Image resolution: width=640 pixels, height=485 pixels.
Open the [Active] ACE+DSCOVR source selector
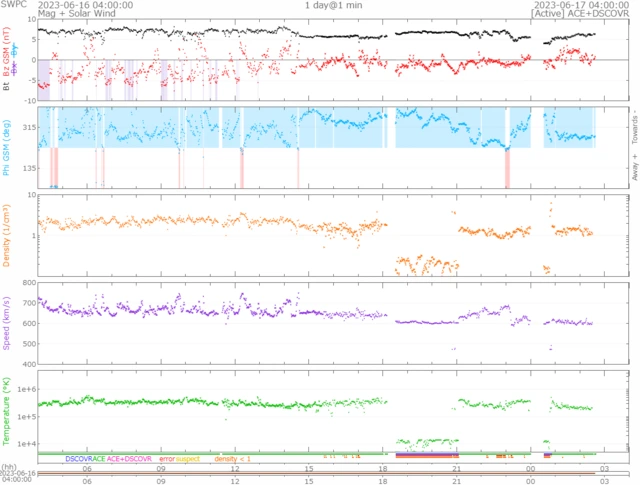pos(580,15)
